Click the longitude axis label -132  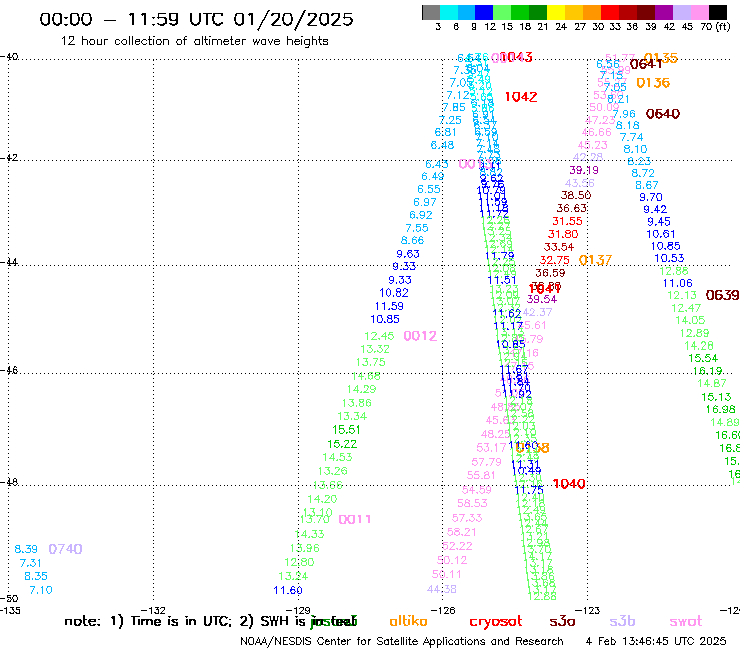point(153,610)
